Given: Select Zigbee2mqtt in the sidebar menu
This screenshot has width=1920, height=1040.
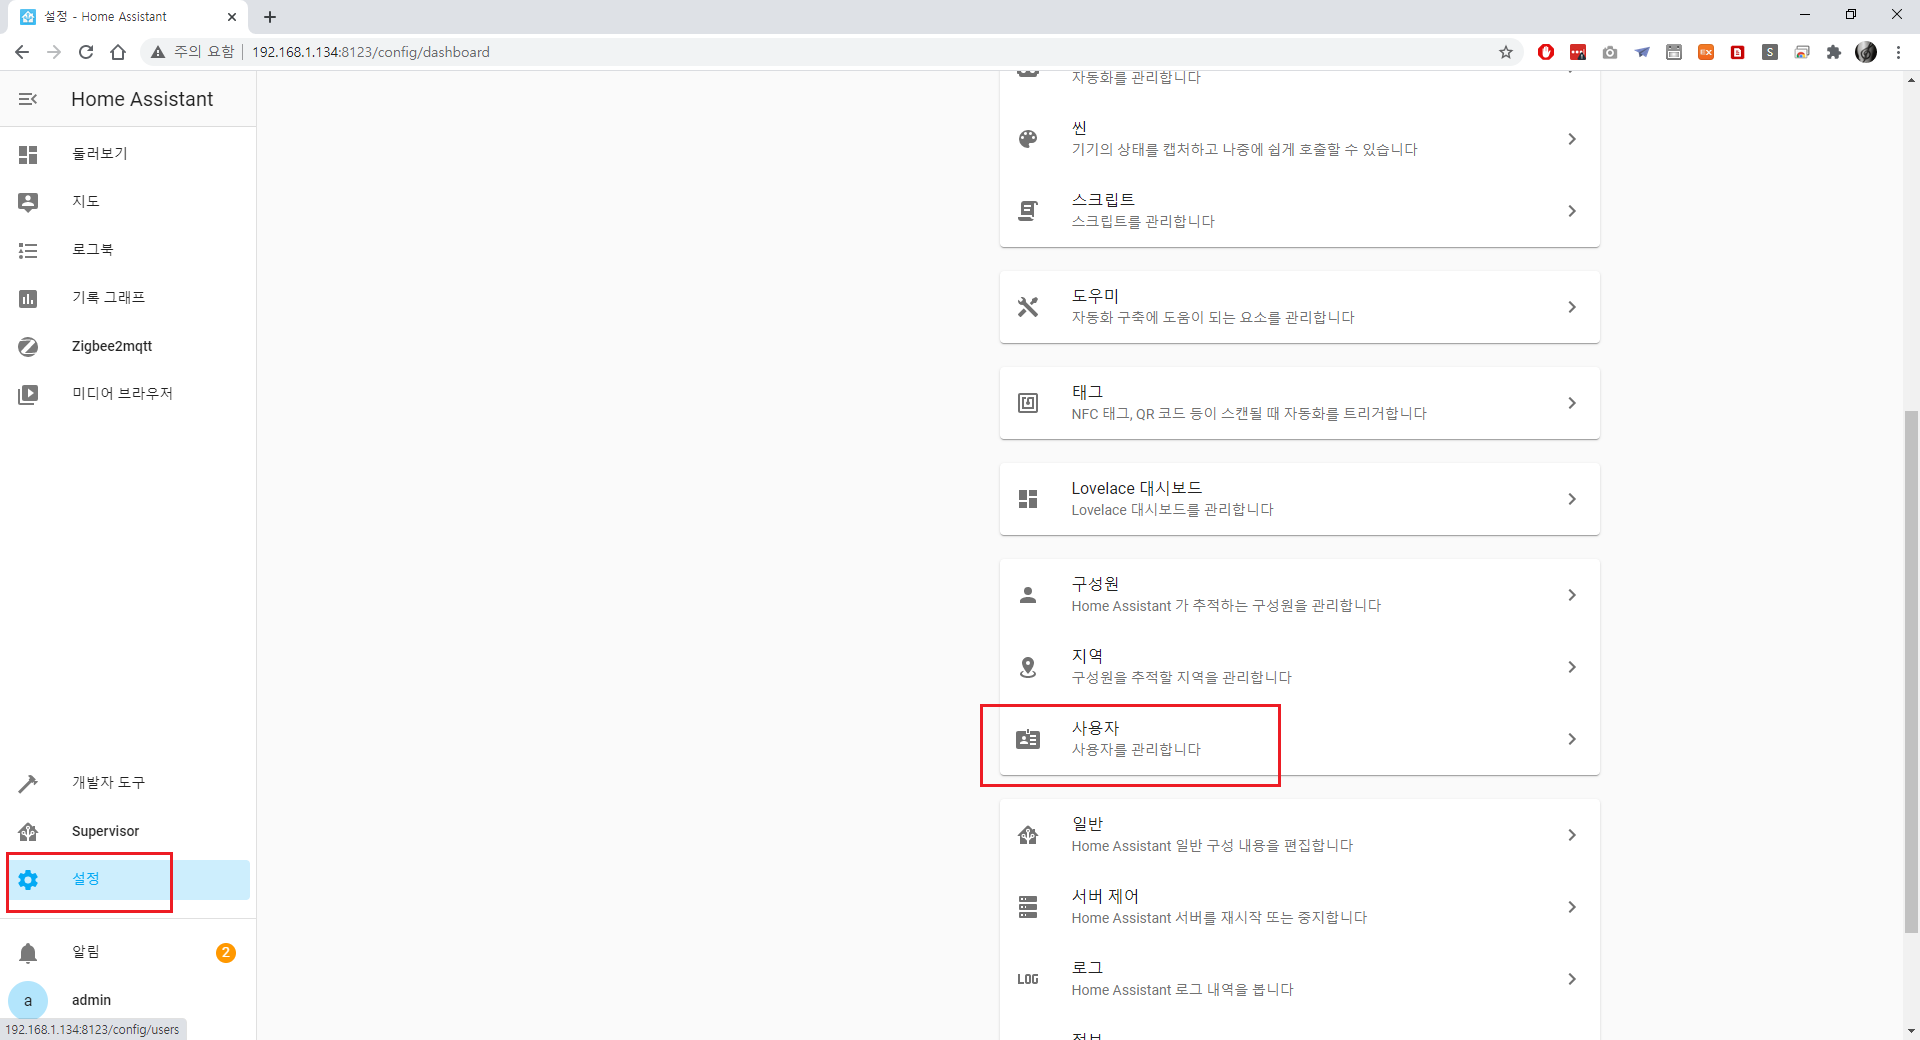Looking at the screenshot, I should pos(112,346).
